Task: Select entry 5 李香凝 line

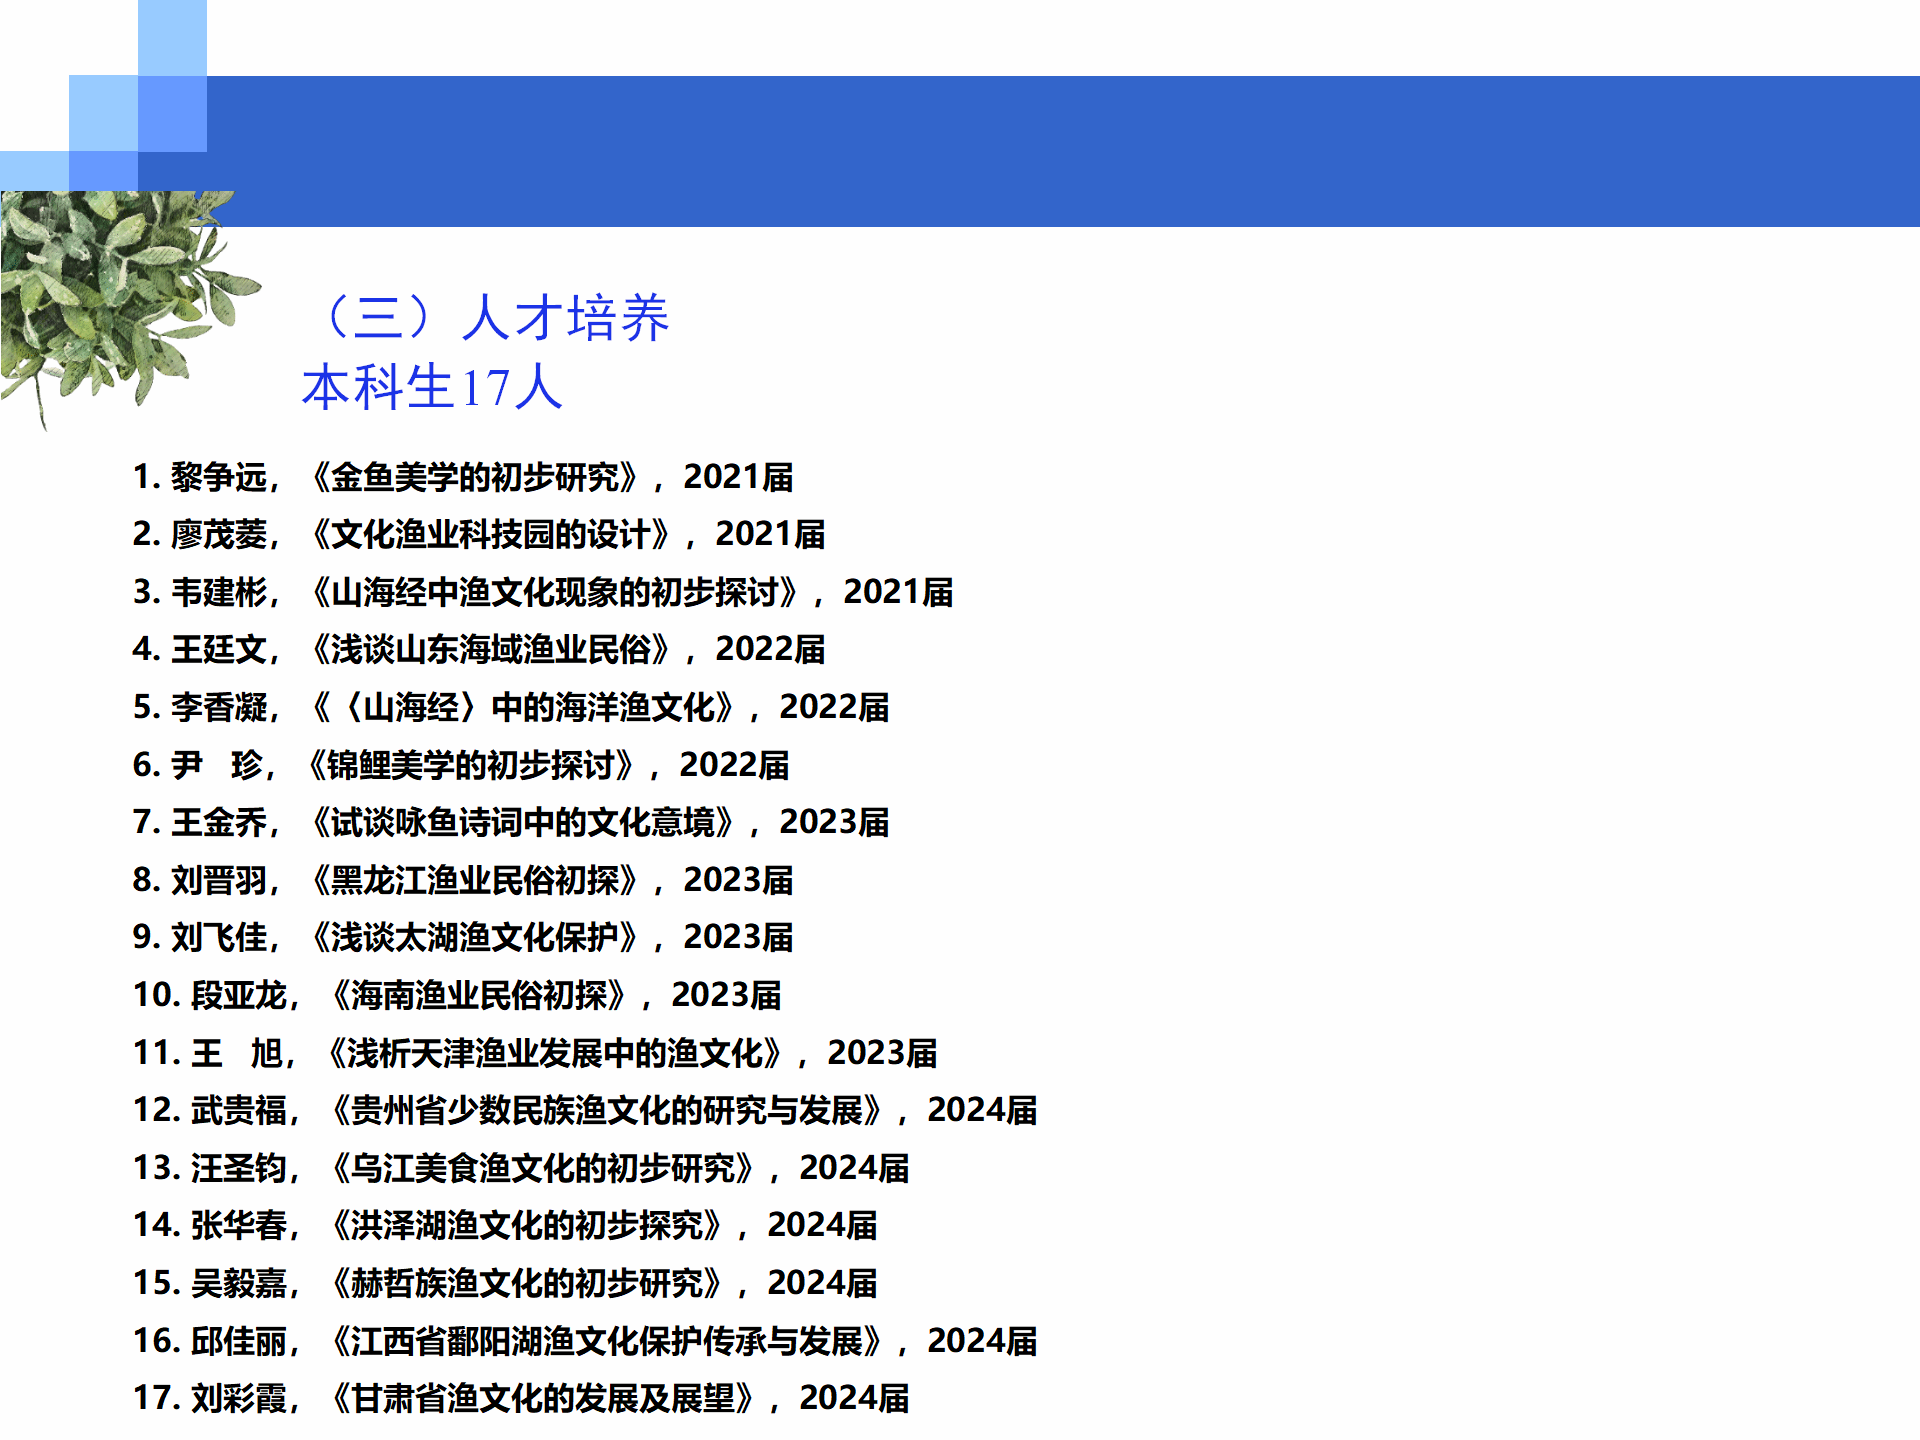Action: [510, 707]
